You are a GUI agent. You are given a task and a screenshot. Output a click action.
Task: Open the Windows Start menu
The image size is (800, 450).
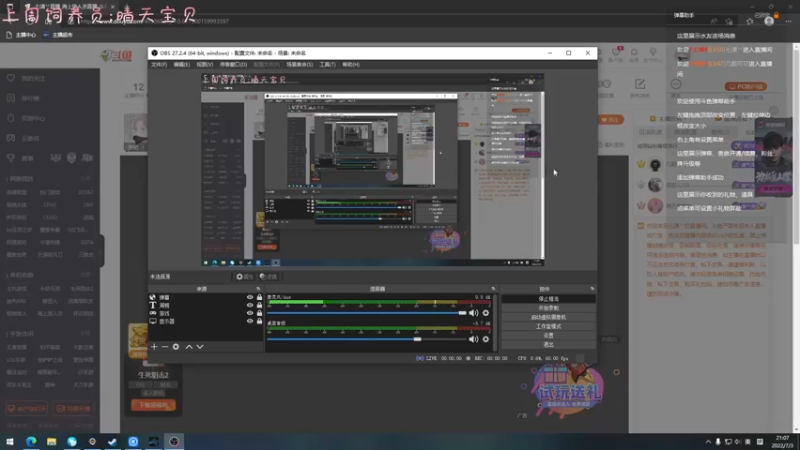(10, 441)
